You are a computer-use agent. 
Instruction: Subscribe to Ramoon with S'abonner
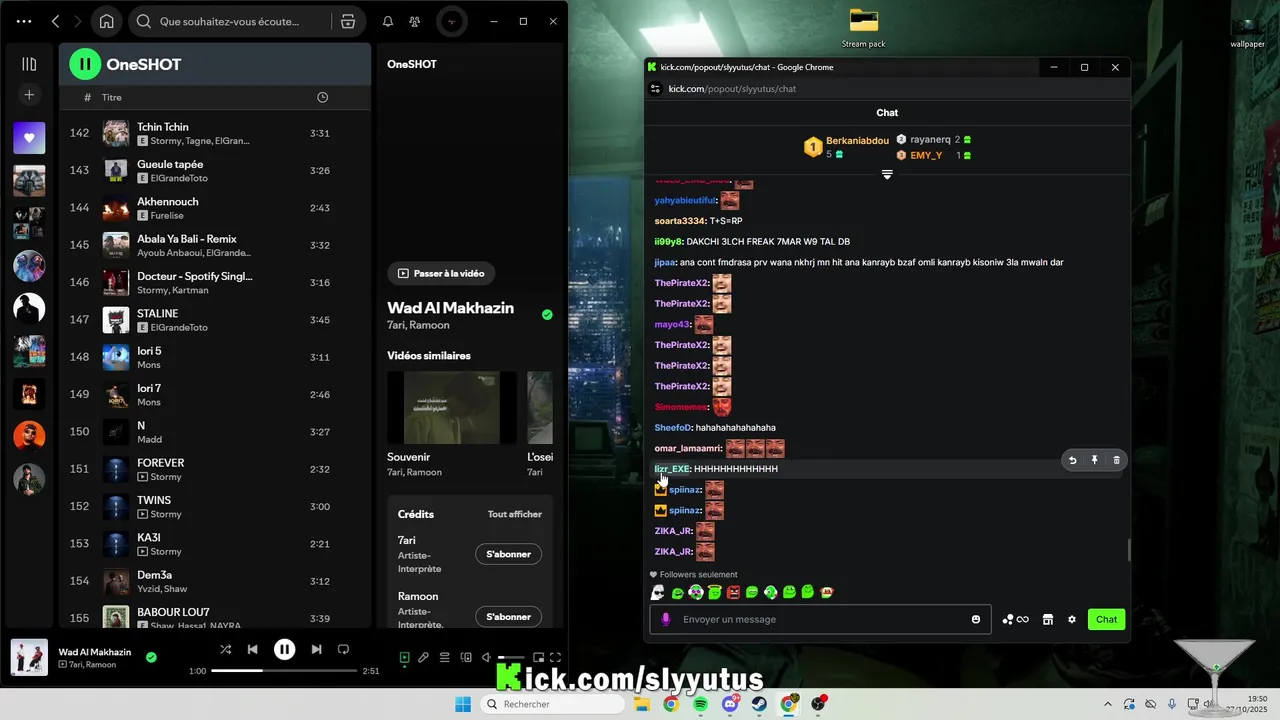(x=508, y=617)
